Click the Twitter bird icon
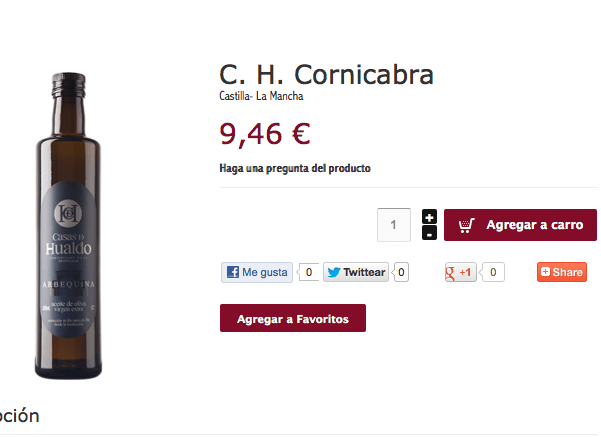The width and height of the screenshot is (601, 437). click(334, 272)
